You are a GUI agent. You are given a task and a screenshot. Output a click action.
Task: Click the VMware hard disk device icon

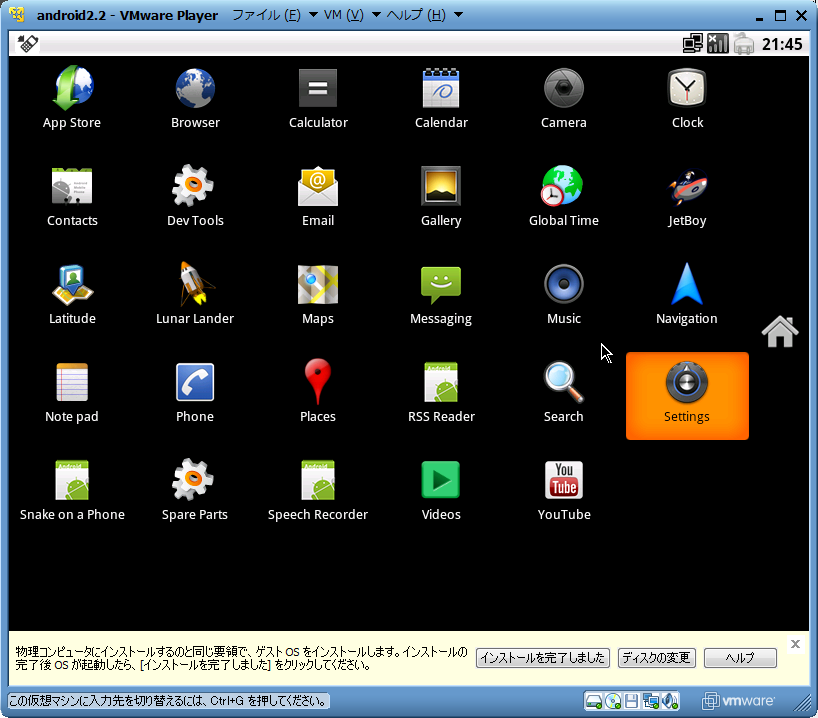(x=594, y=701)
